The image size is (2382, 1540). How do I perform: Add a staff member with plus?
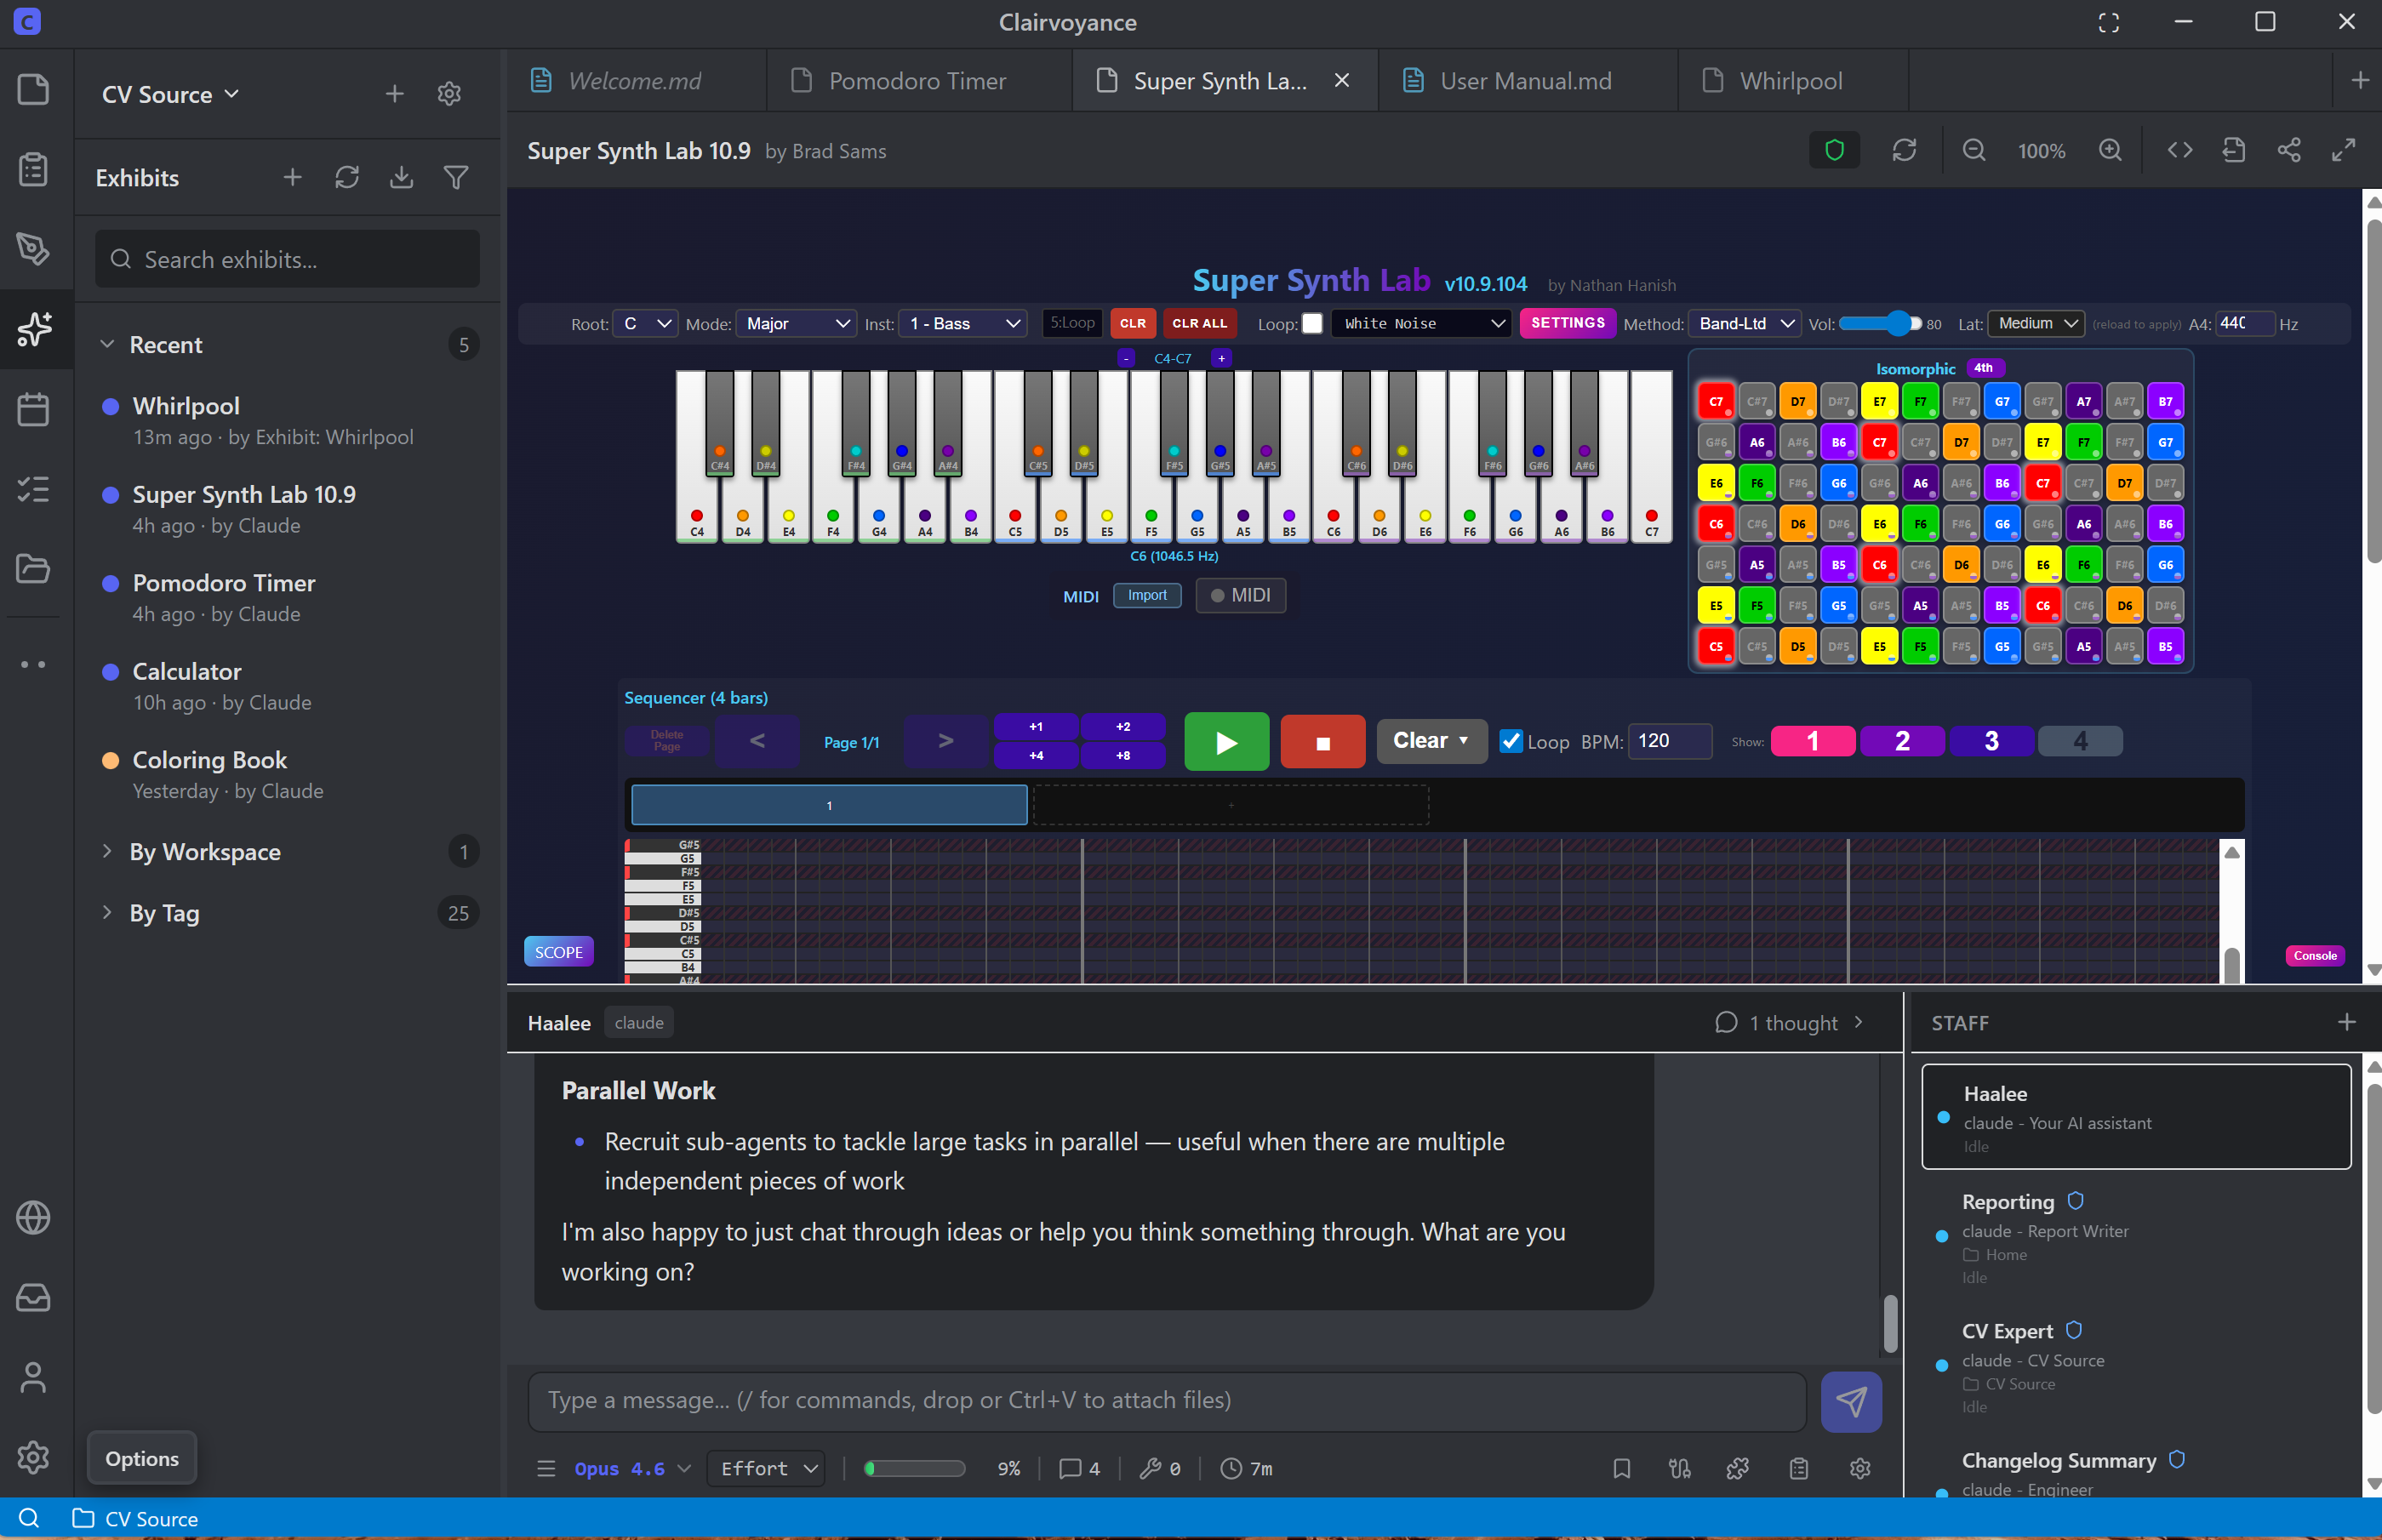2346,1022
